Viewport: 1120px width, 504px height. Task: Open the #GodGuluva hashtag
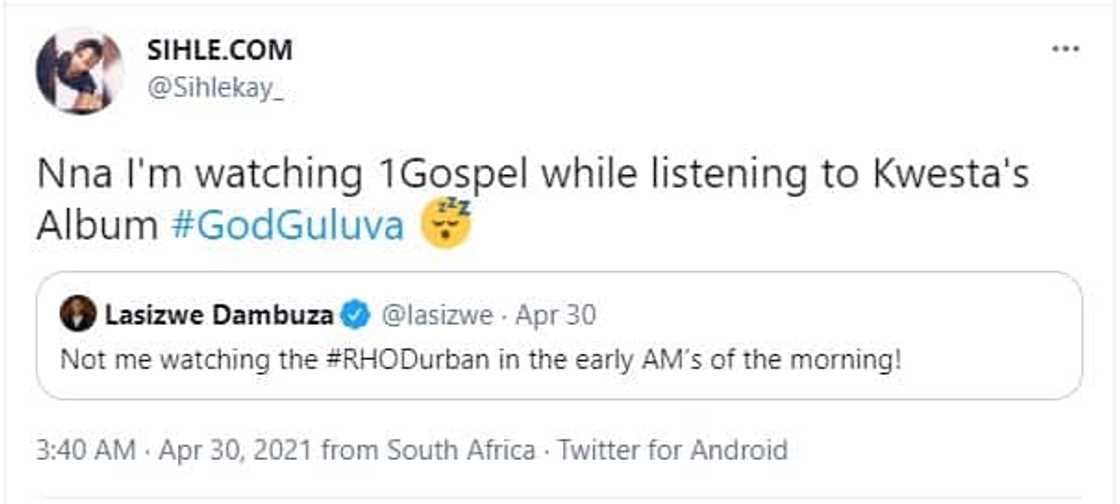click(287, 226)
